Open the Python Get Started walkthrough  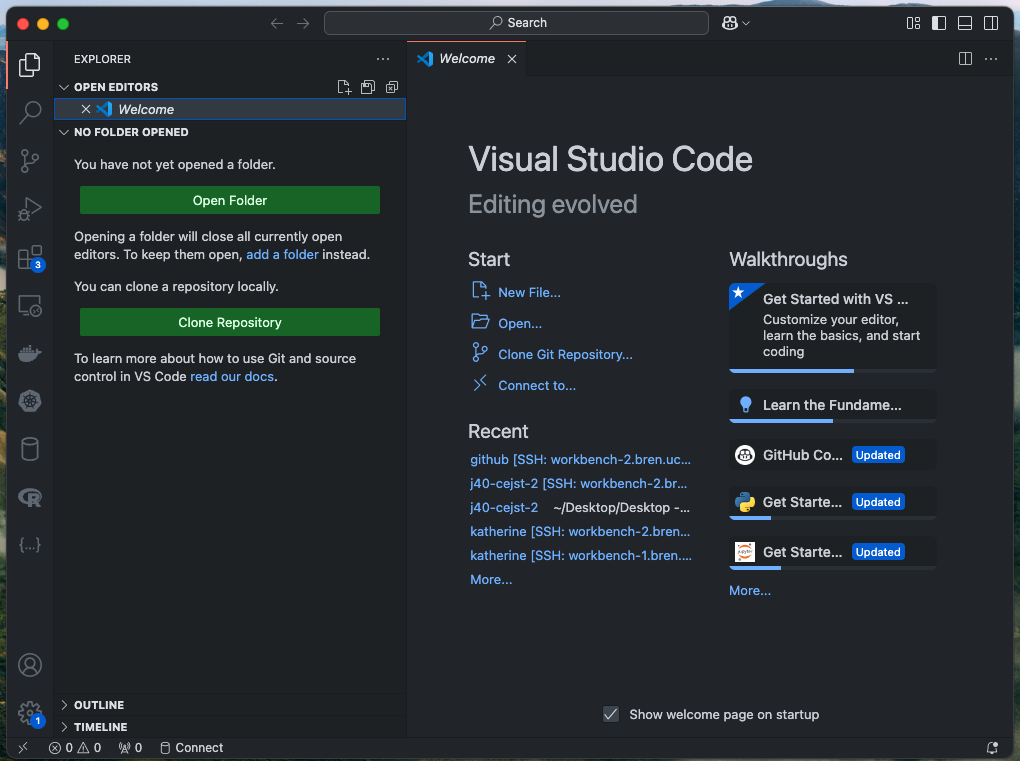pos(833,502)
